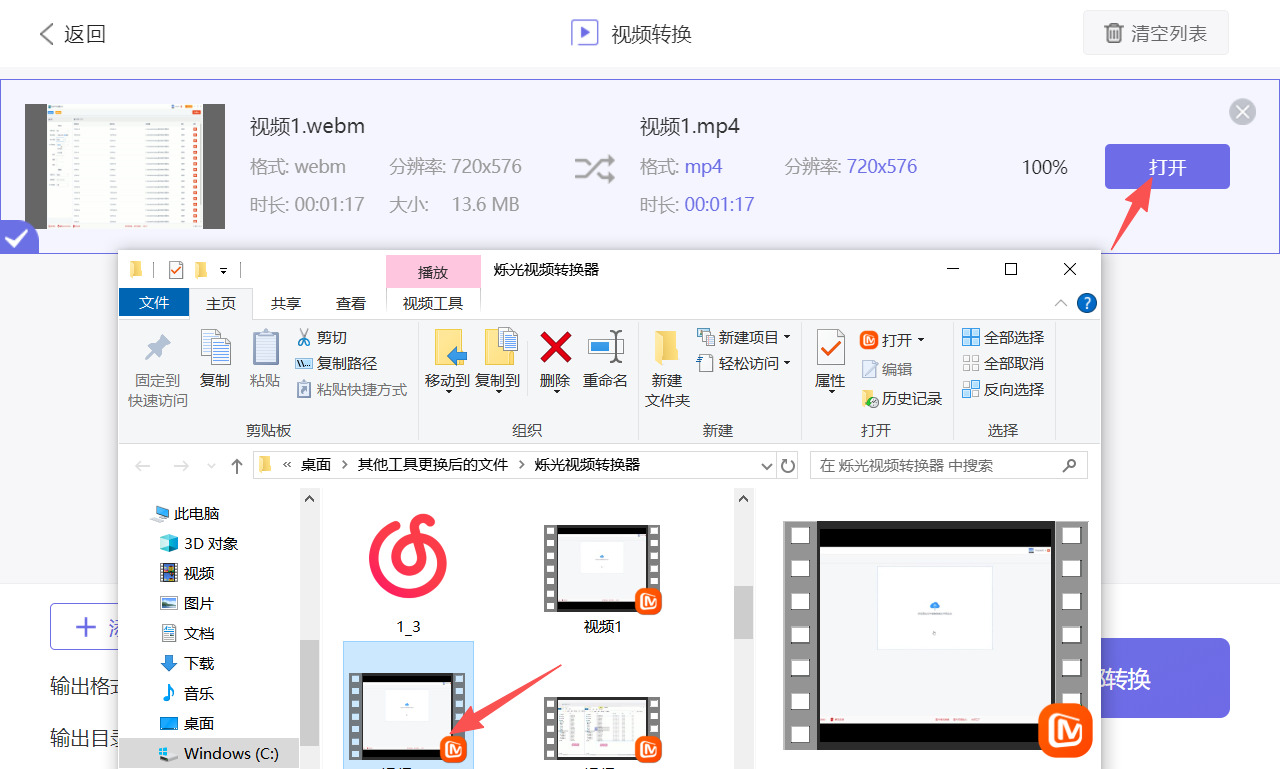Click the purple 打开 open button
The width and height of the screenshot is (1280, 769).
pos(1166,167)
